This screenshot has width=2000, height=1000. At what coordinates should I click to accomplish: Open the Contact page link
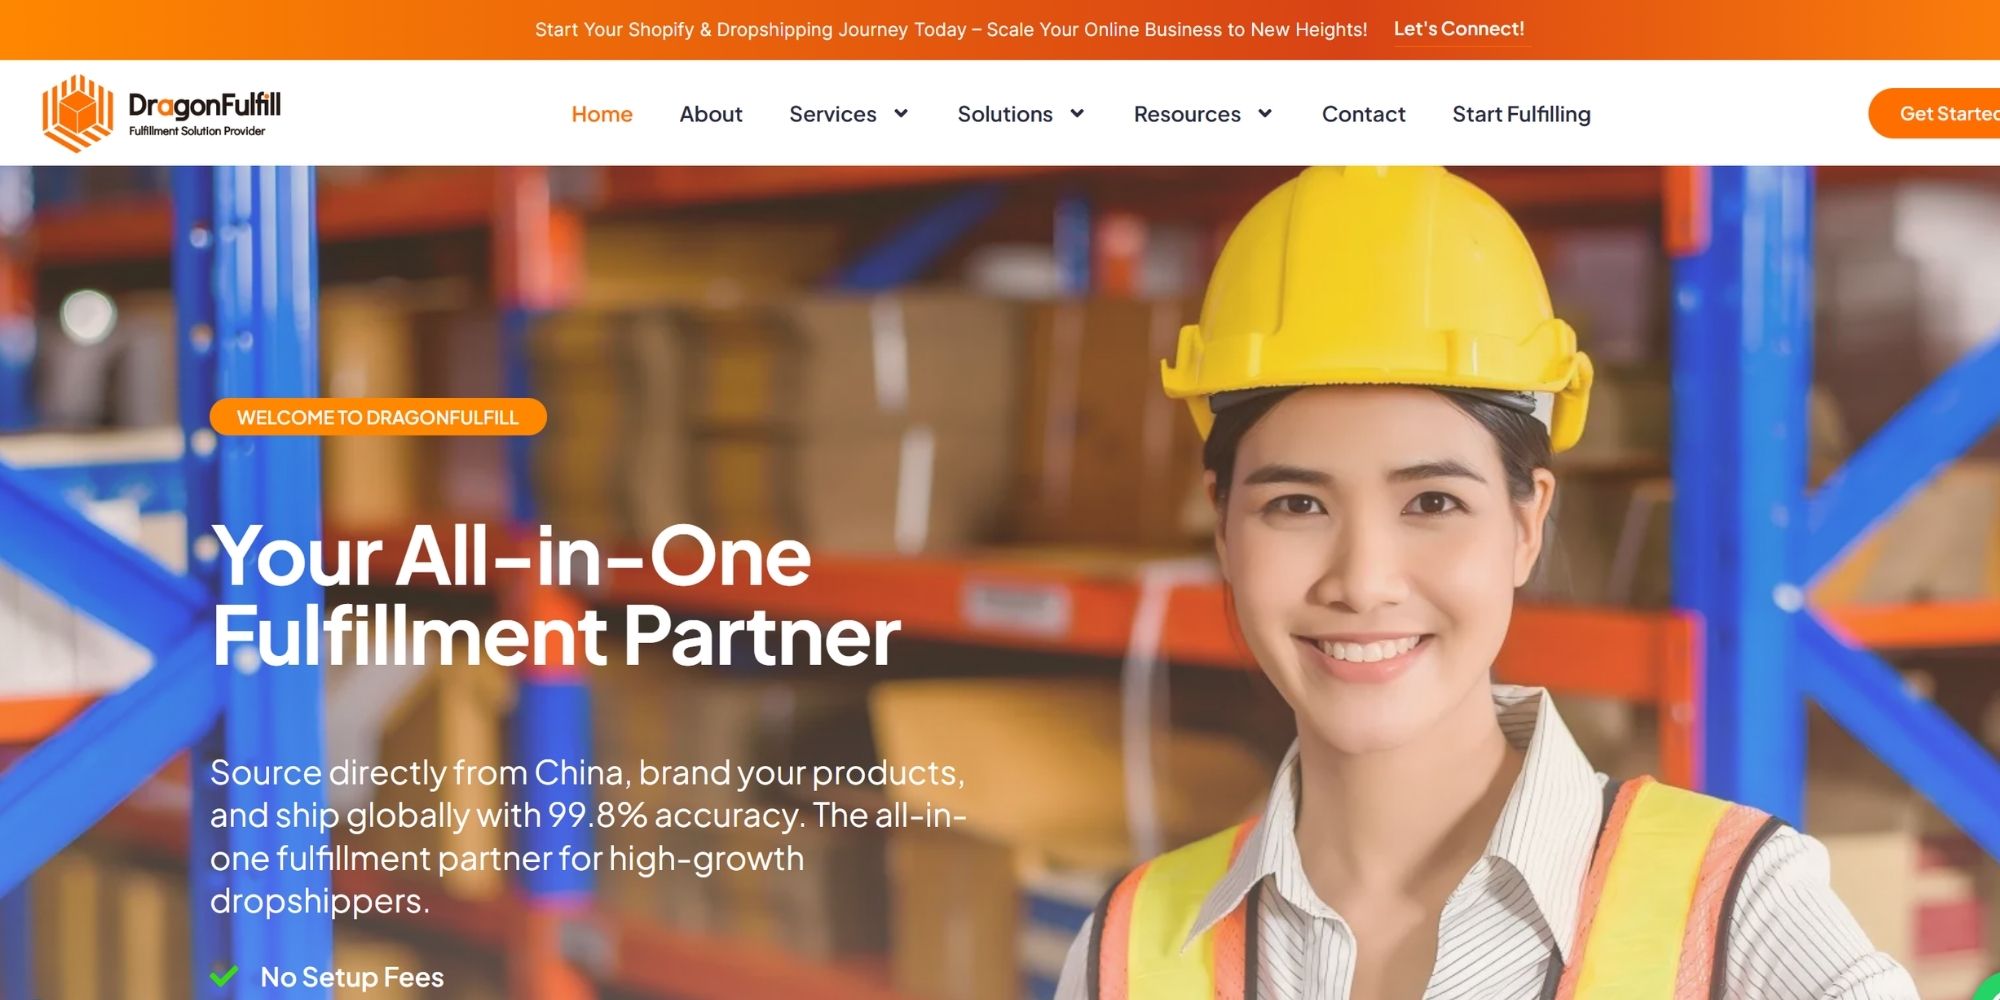1363,114
